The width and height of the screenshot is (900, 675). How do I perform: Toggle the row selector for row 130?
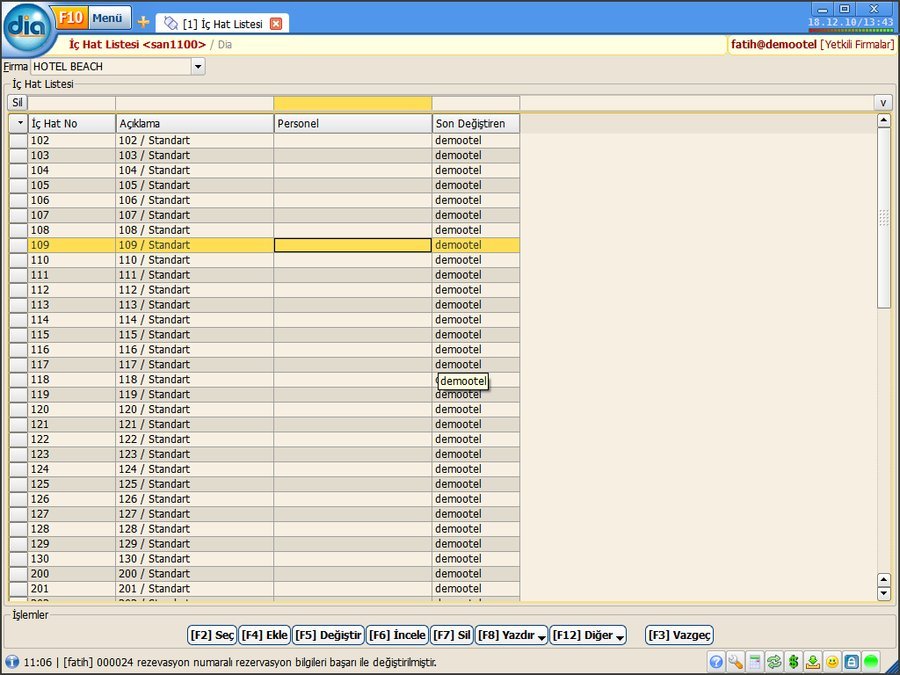(18, 558)
